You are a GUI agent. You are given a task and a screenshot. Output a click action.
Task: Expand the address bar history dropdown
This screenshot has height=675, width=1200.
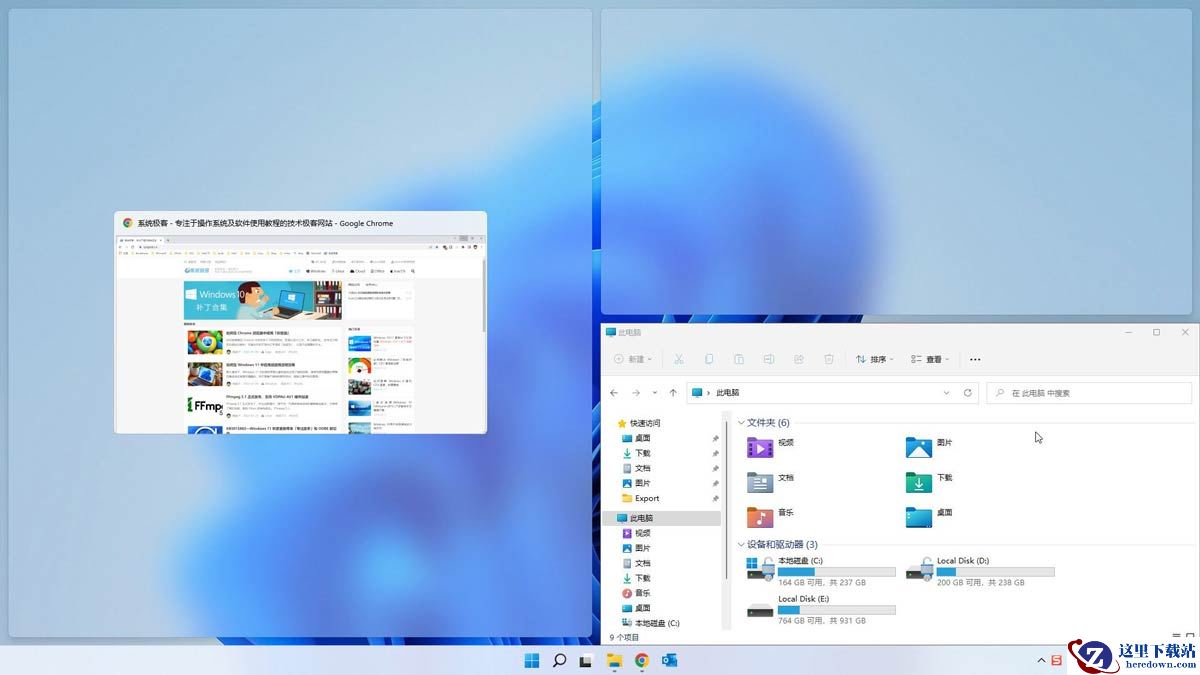coord(946,393)
